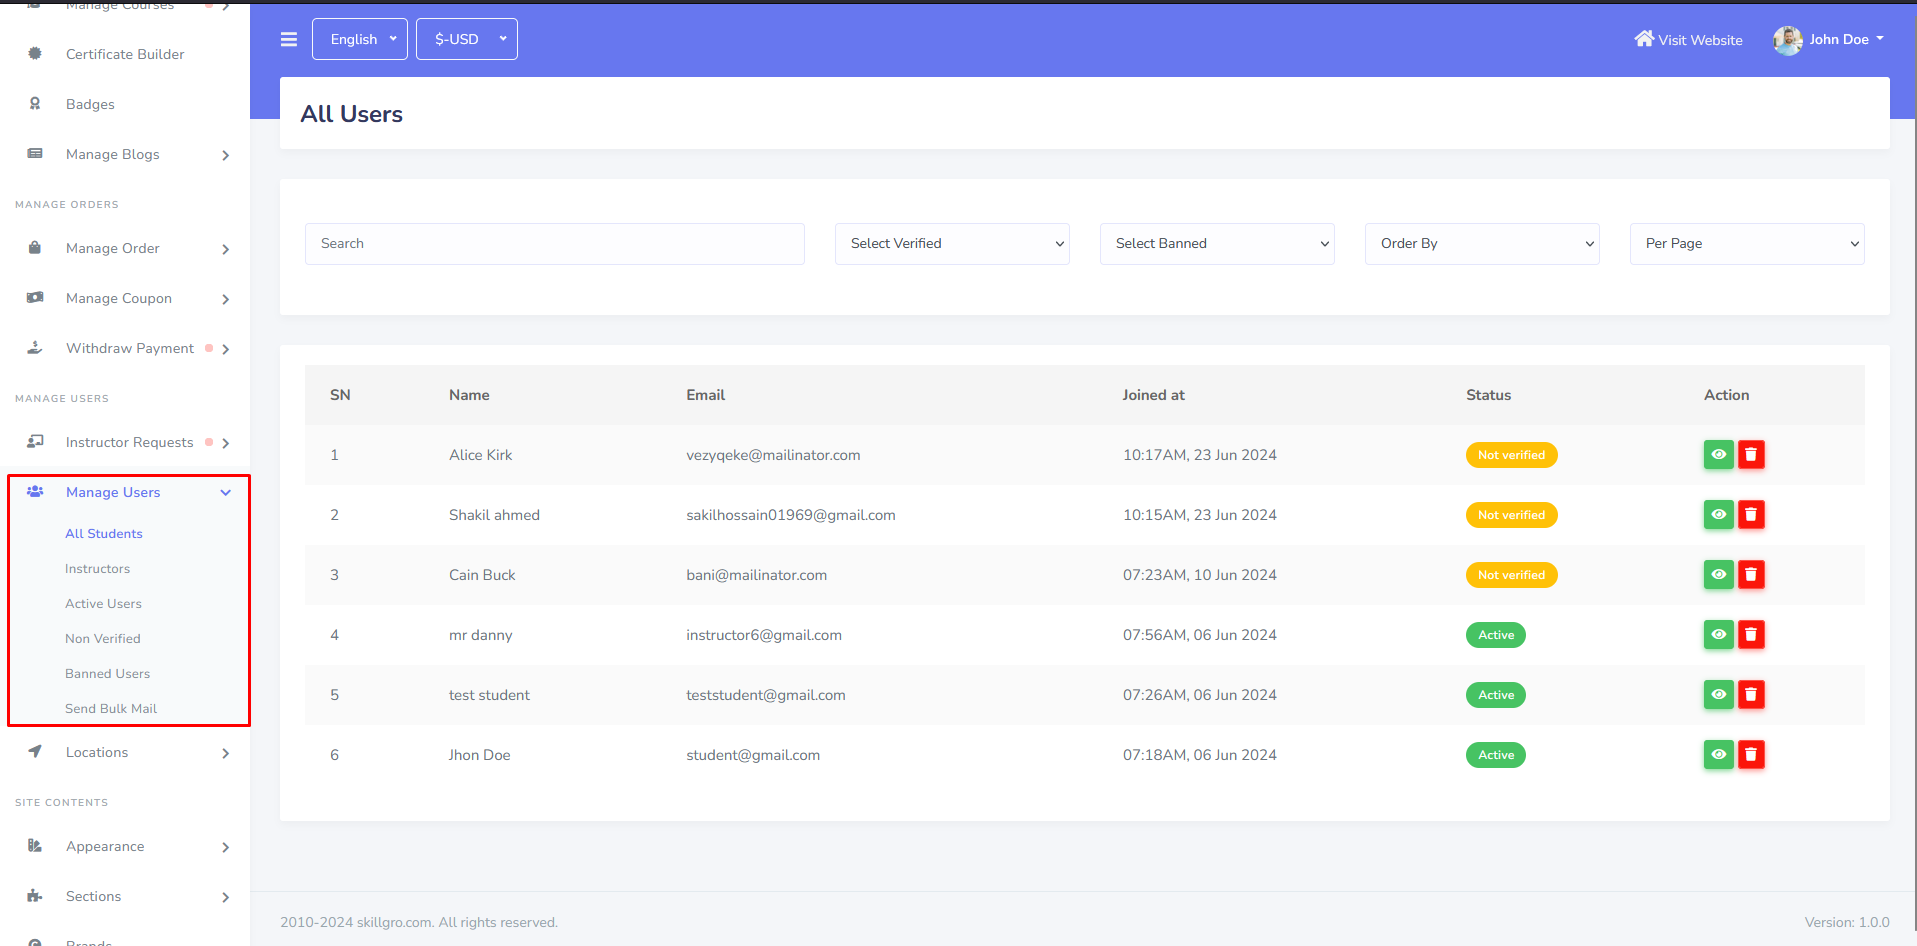Image resolution: width=1917 pixels, height=946 pixels.
Task: Click the Sections puzzle icon
Action: (x=35, y=896)
